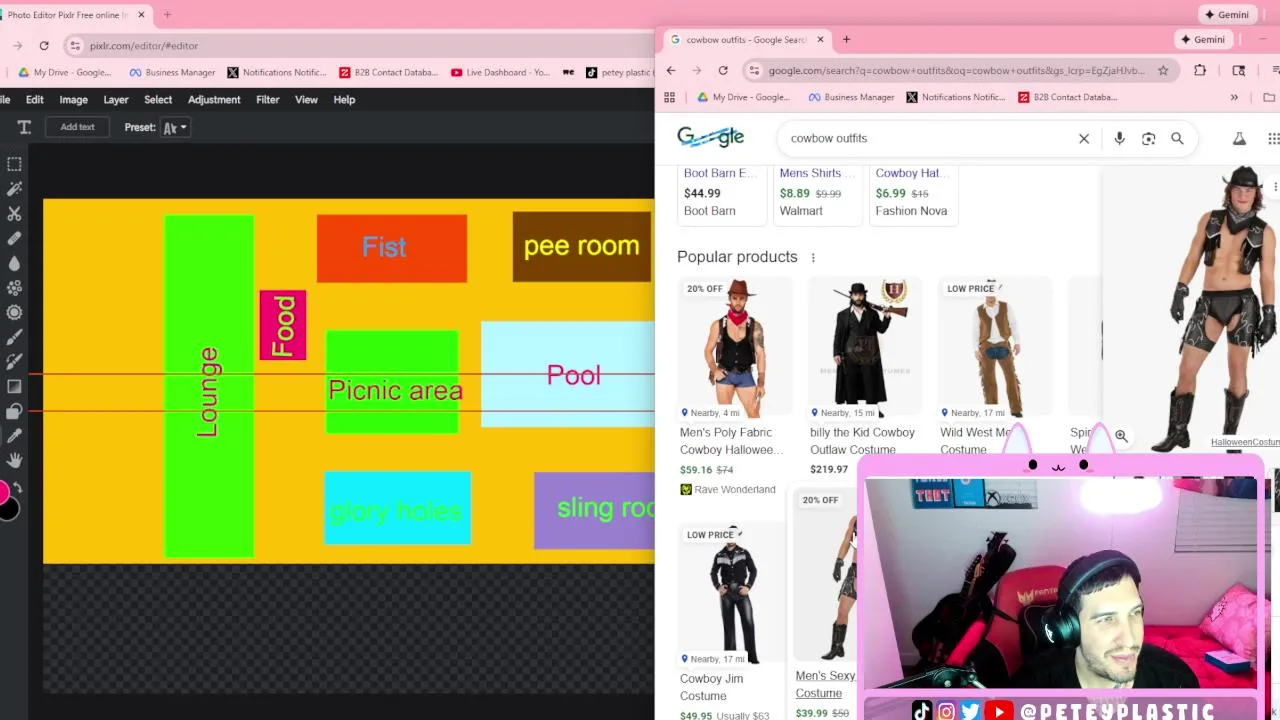Reload the Pixlr editor page

pos(44,45)
